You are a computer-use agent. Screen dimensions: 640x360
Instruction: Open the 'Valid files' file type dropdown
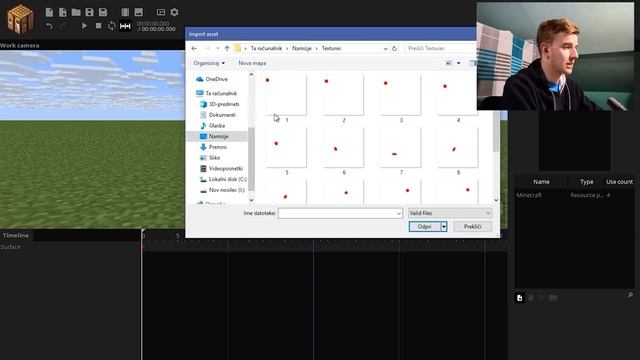[450, 213]
